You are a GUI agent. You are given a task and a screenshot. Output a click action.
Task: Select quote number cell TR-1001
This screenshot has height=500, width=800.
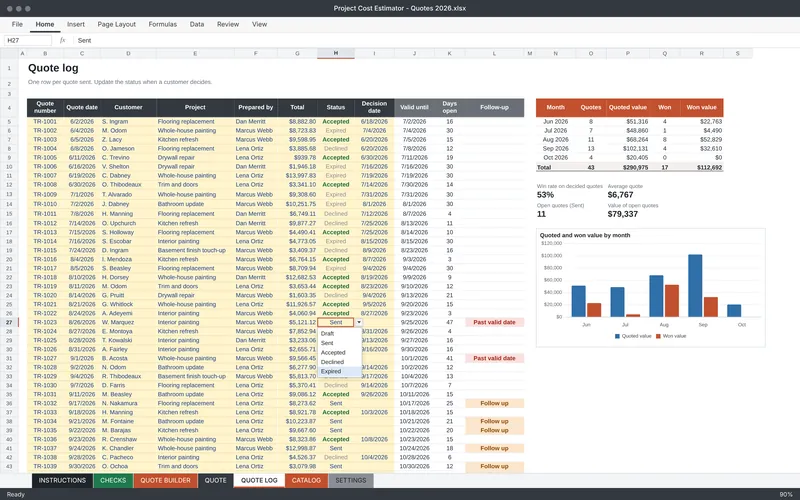click(45, 121)
